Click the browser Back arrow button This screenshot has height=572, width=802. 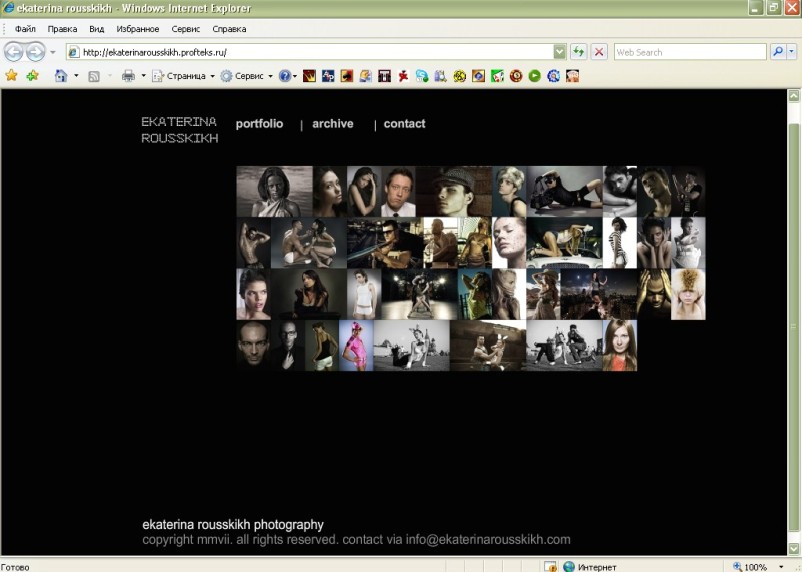pyautogui.click(x=14, y=52)
